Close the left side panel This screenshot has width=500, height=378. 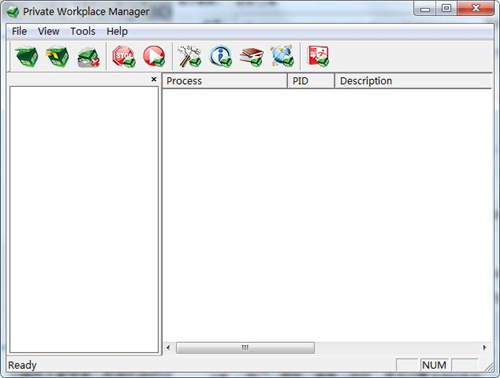coord(154,79)
